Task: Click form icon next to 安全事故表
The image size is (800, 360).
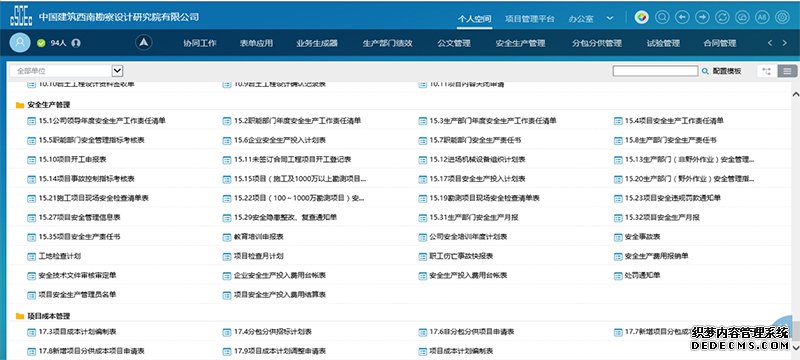Action: [x=618, y=237]
